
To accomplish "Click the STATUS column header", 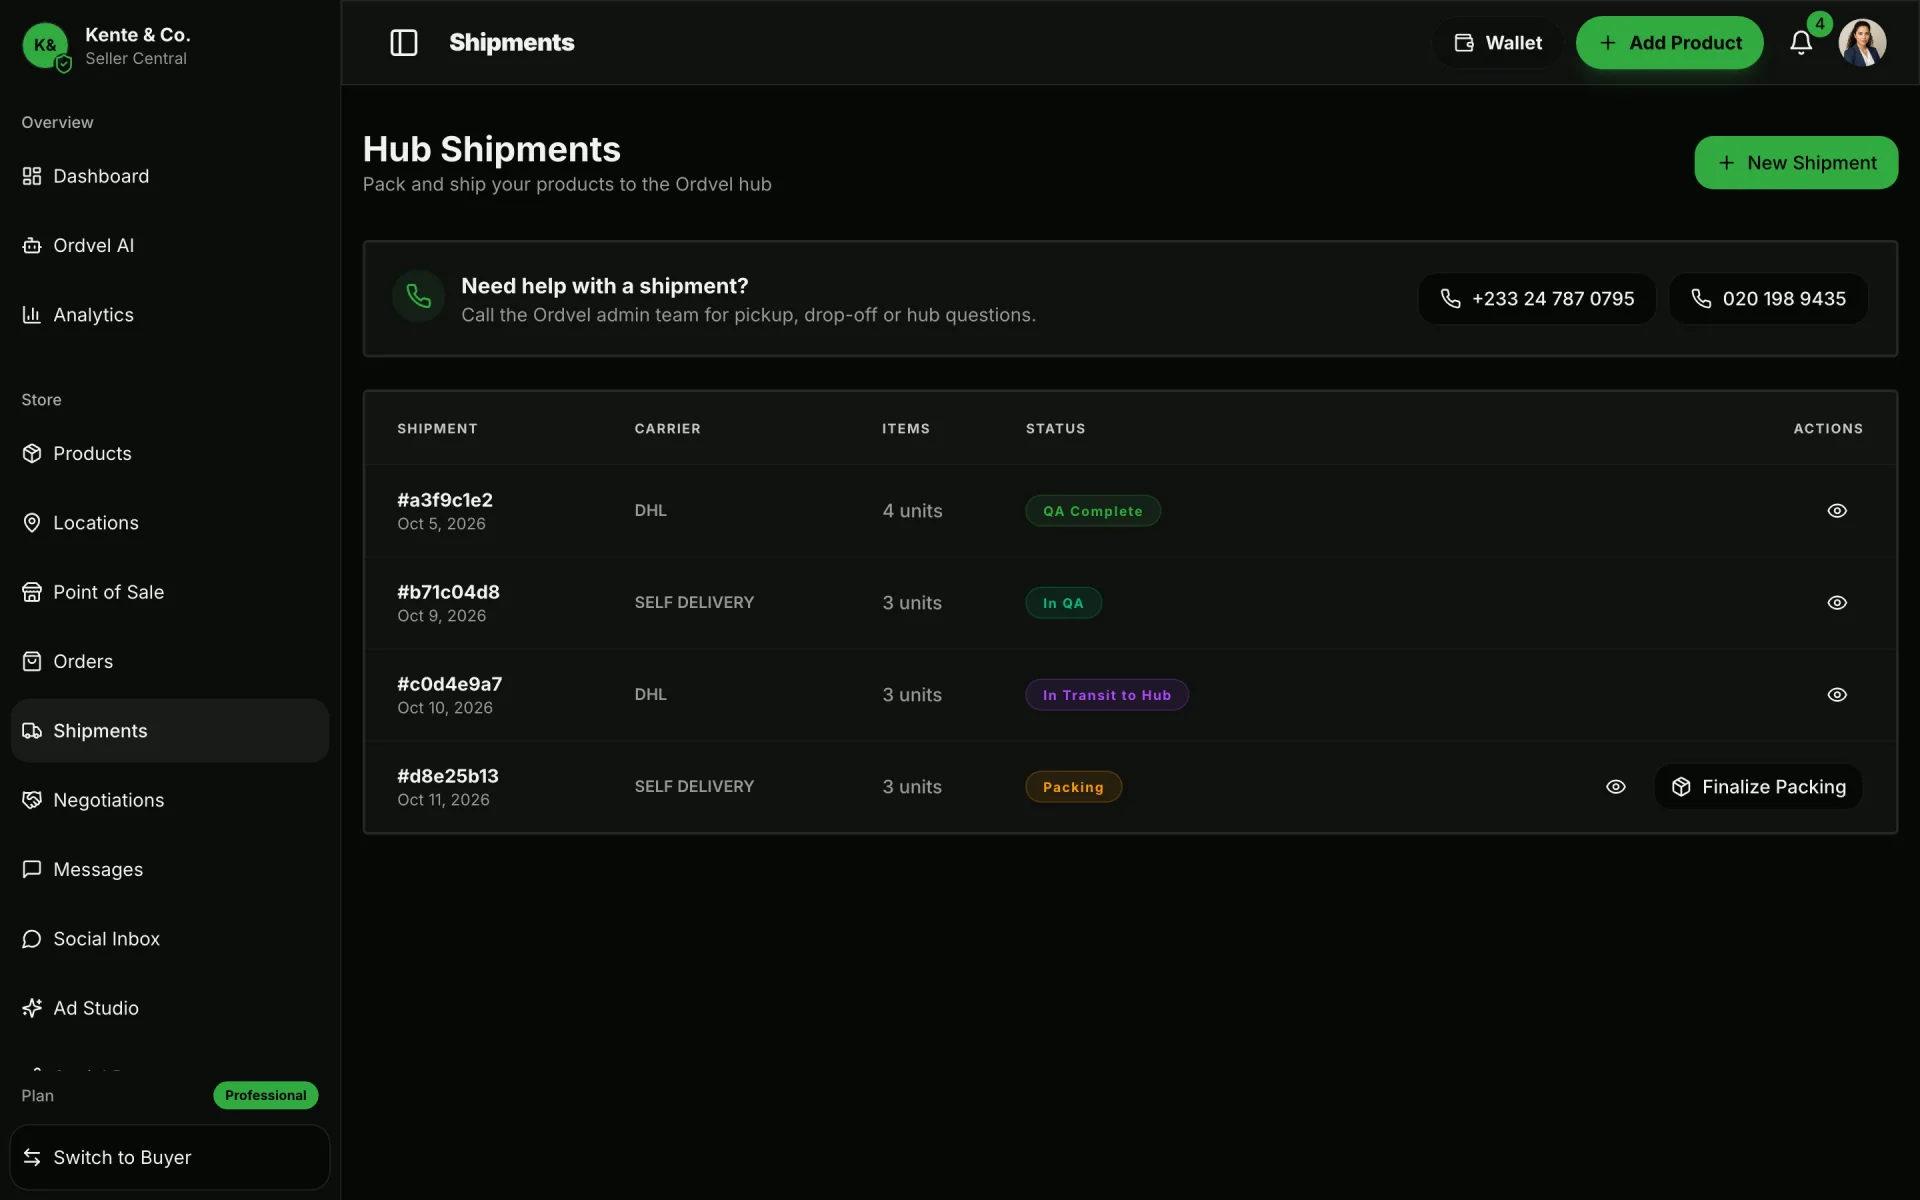I will (x=1055, y=428).
